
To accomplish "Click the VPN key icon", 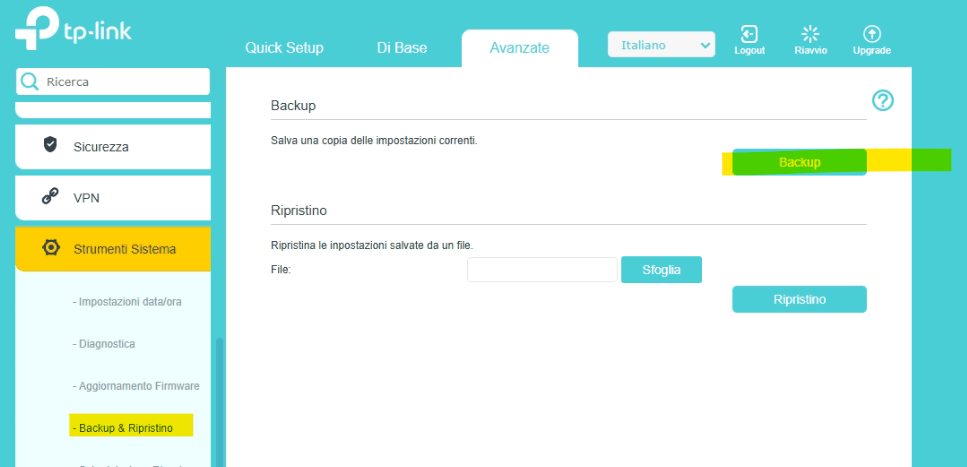I will [x=50, y=197].
